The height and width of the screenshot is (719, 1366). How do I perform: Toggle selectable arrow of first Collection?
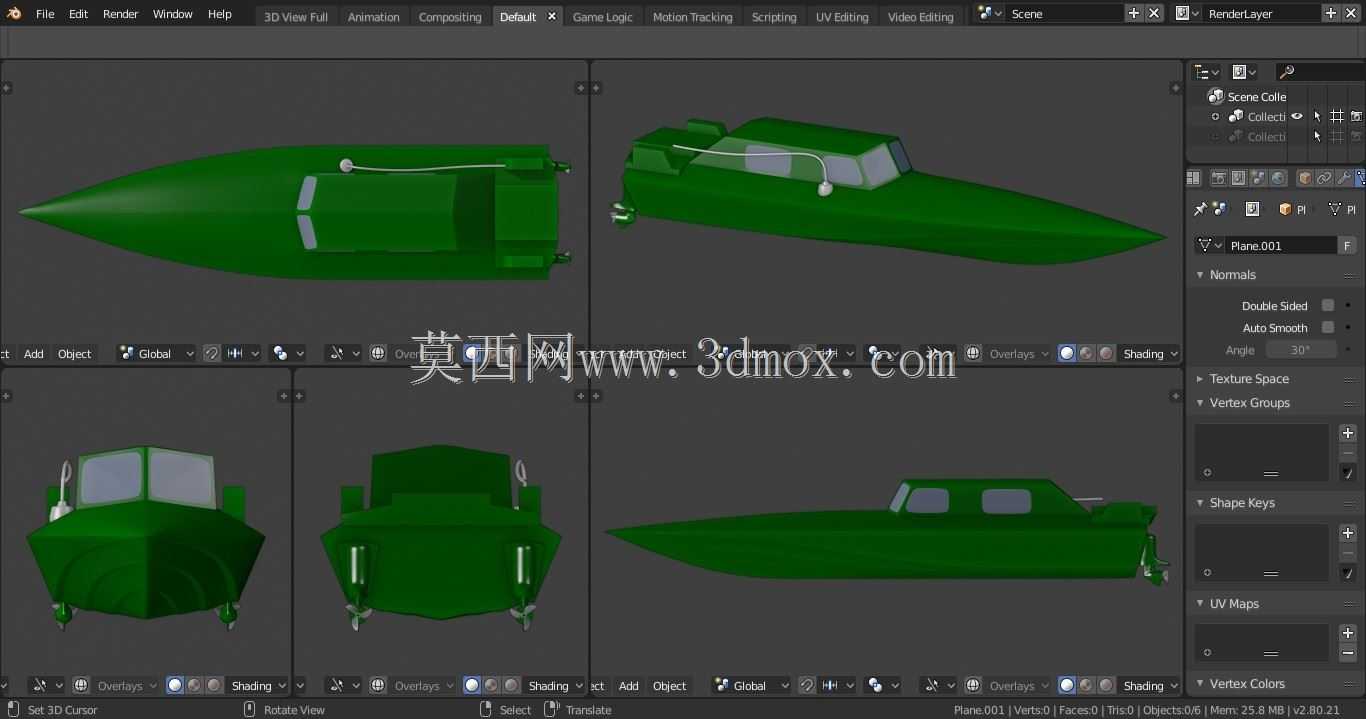tap(1317, 117)
